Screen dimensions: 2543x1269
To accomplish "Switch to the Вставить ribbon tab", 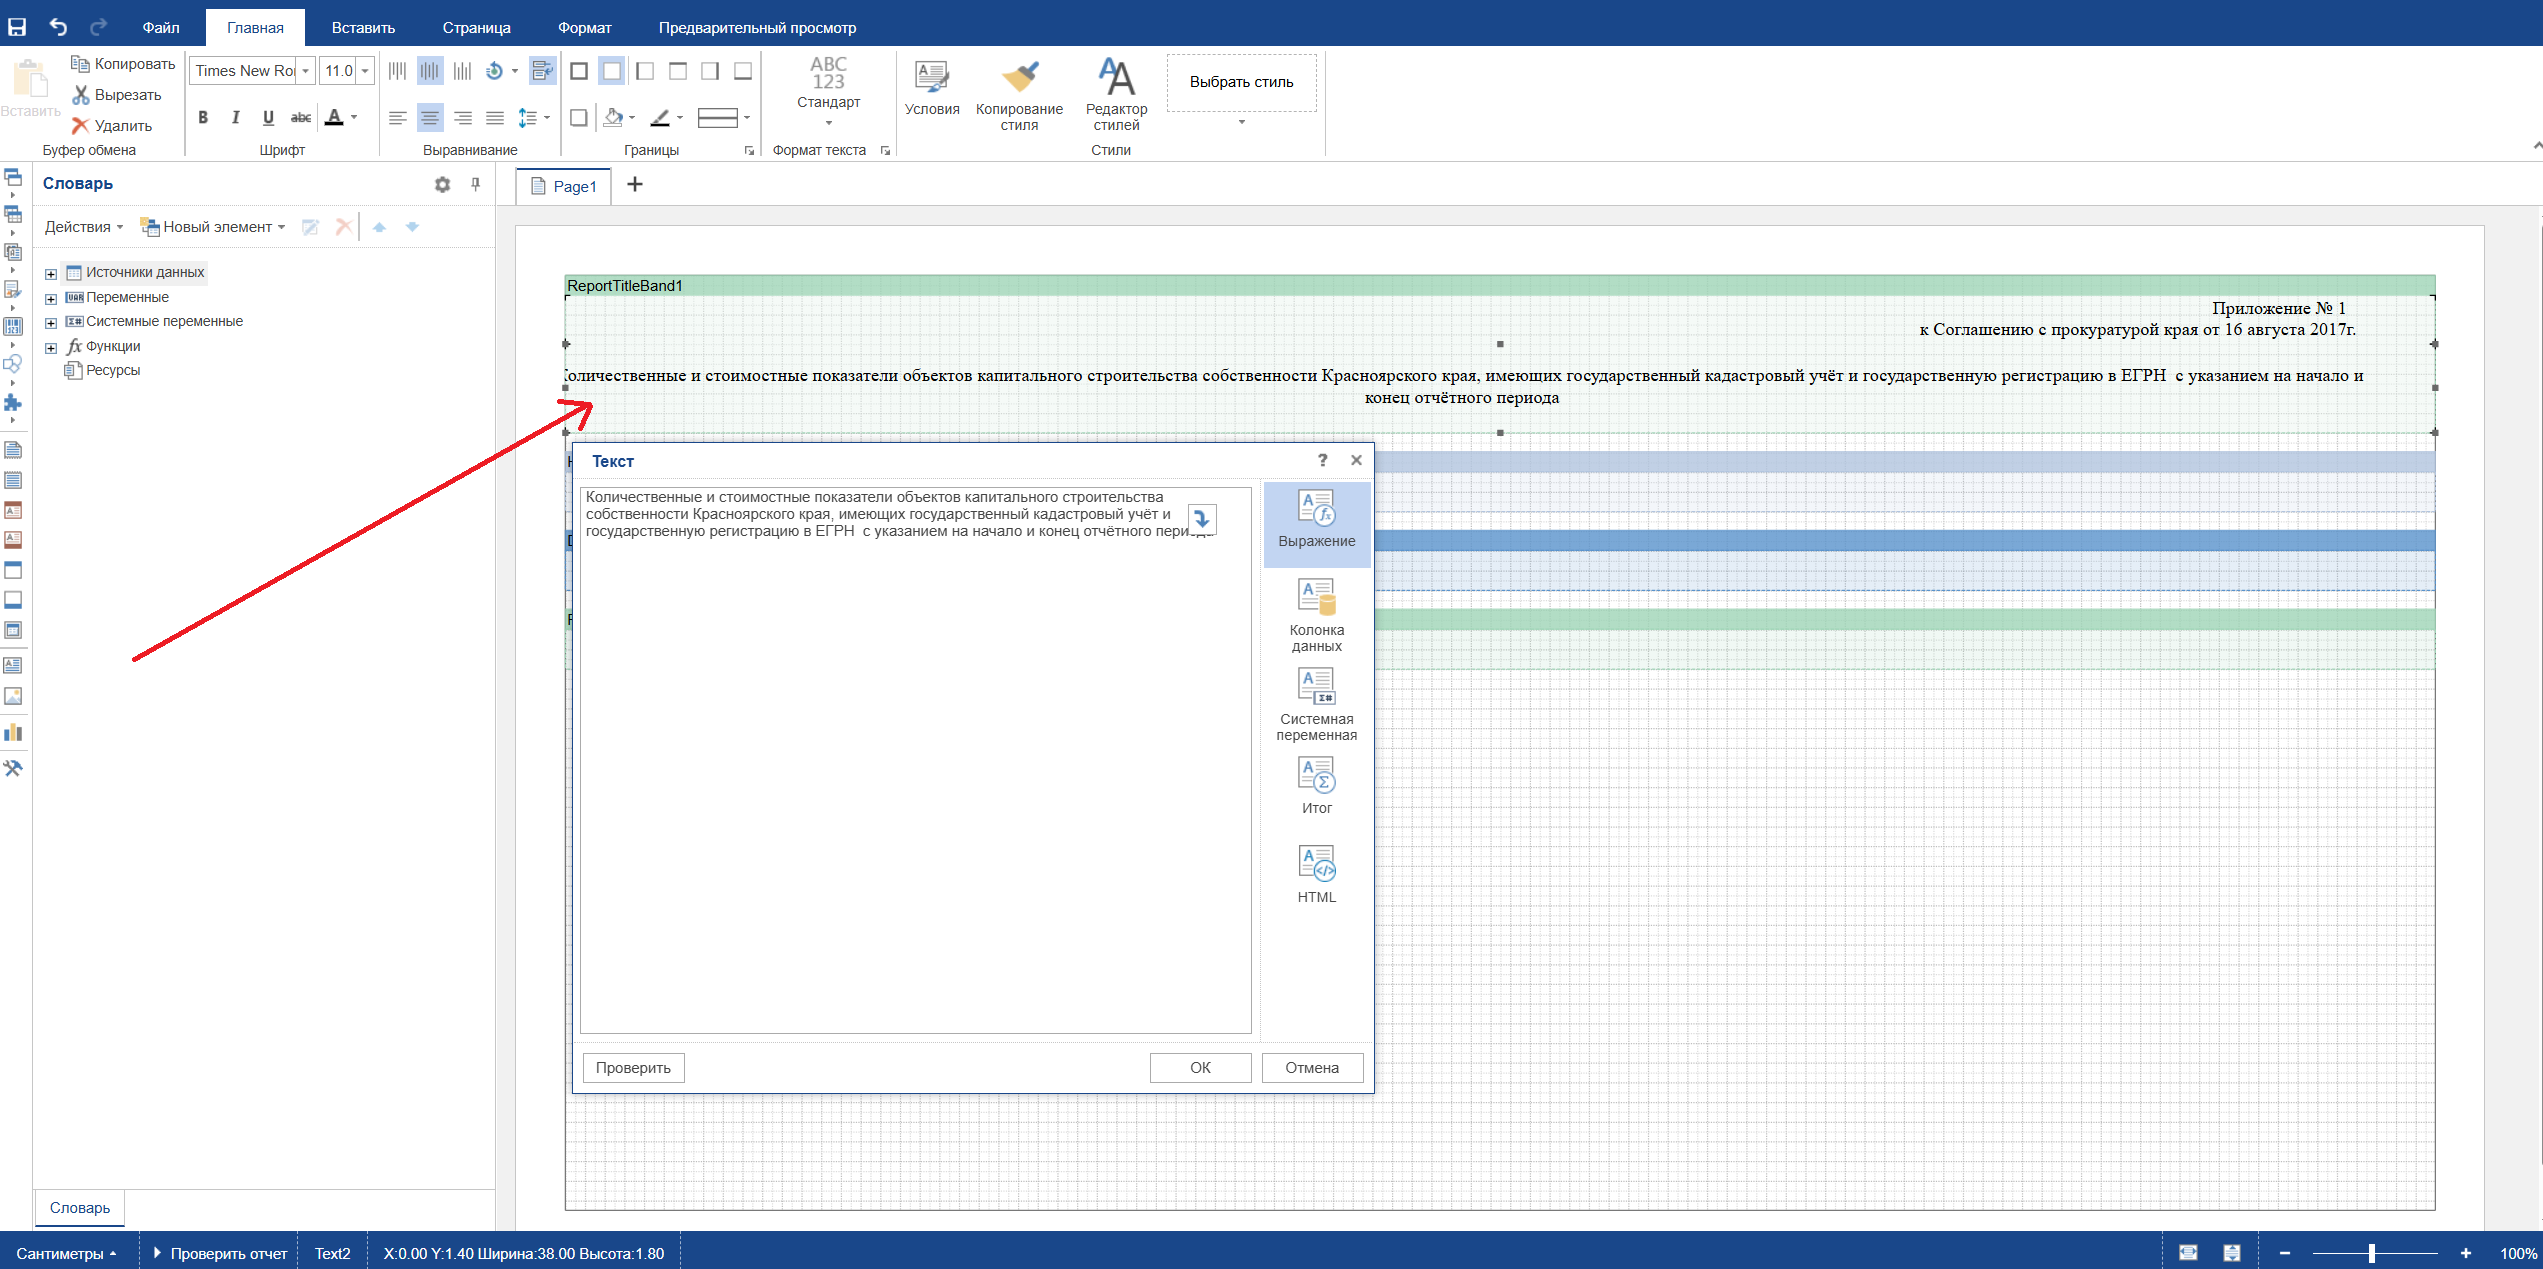I will click(x=363, y=28).
